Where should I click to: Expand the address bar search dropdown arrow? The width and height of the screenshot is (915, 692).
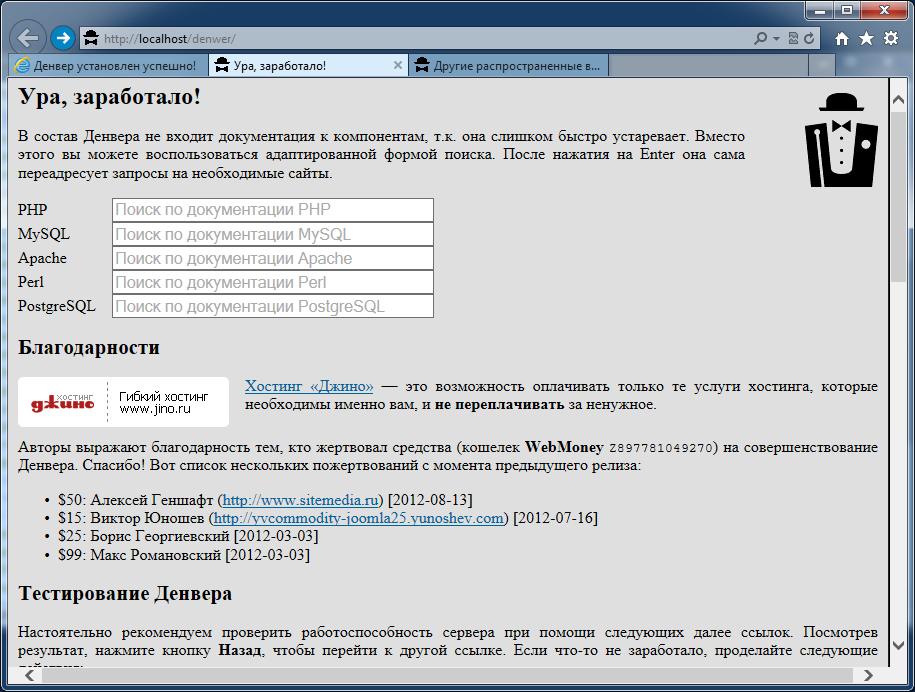click(x=776, y=39)
